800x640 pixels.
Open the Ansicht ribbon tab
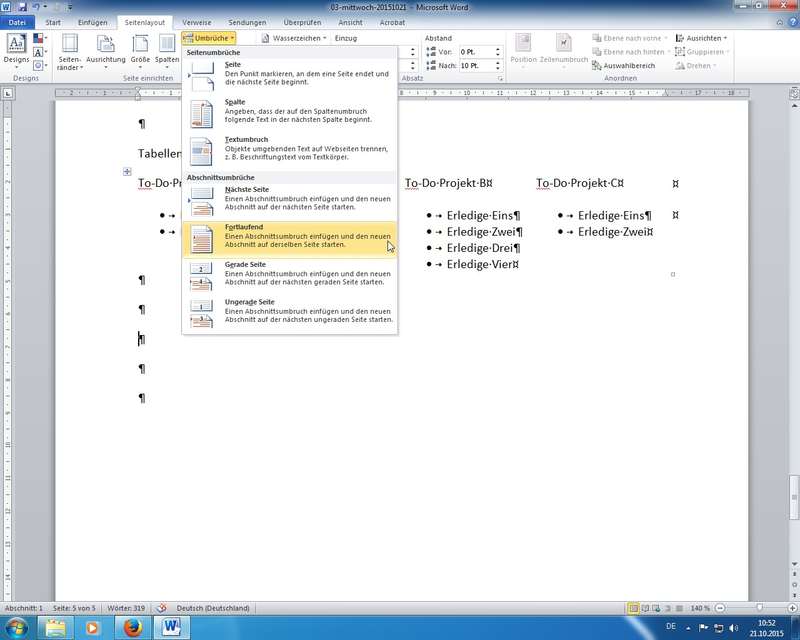350,22
